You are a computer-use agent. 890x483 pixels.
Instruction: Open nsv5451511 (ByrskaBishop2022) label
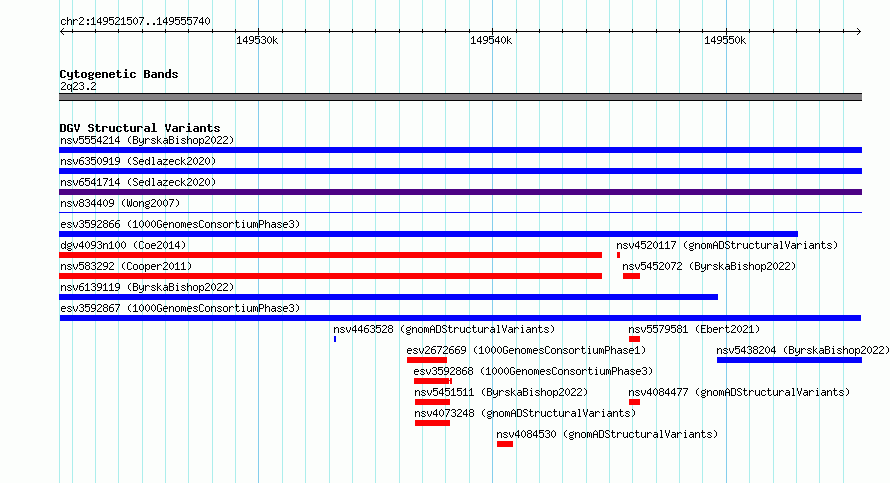coord(501,392)
